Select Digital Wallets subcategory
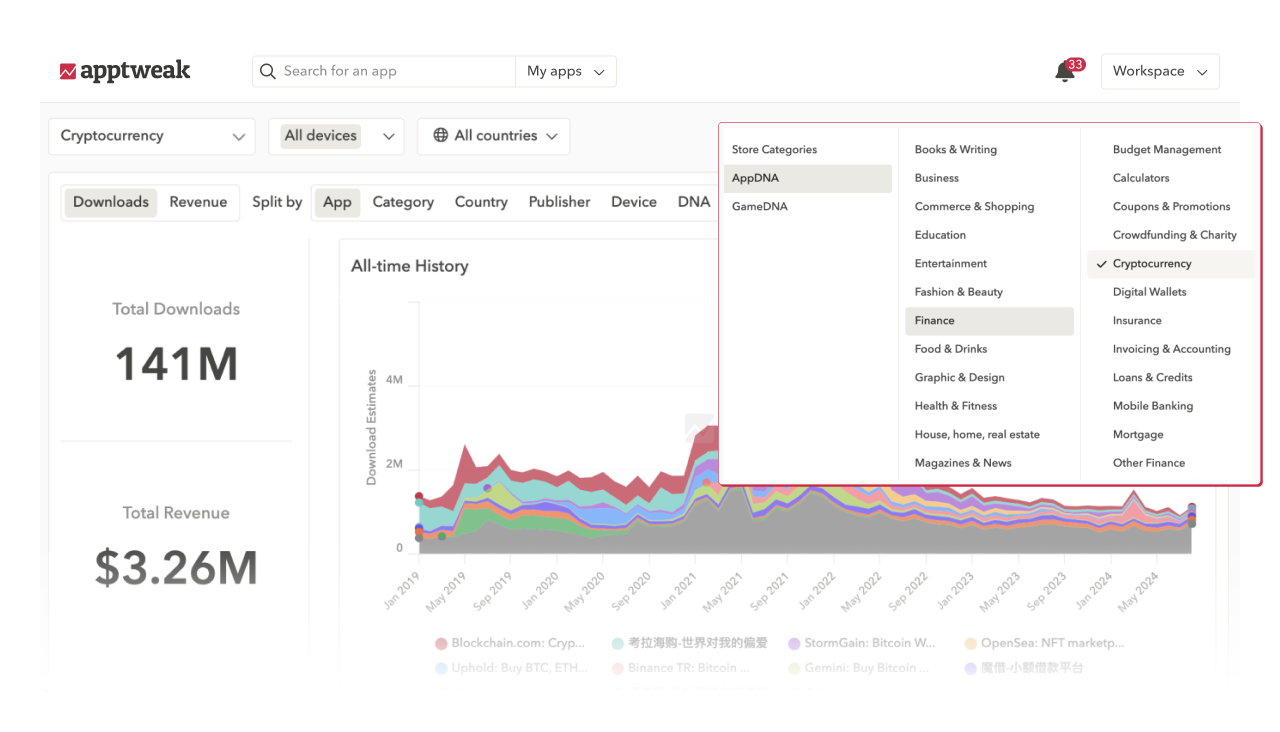 click(x=1171, y=292)
